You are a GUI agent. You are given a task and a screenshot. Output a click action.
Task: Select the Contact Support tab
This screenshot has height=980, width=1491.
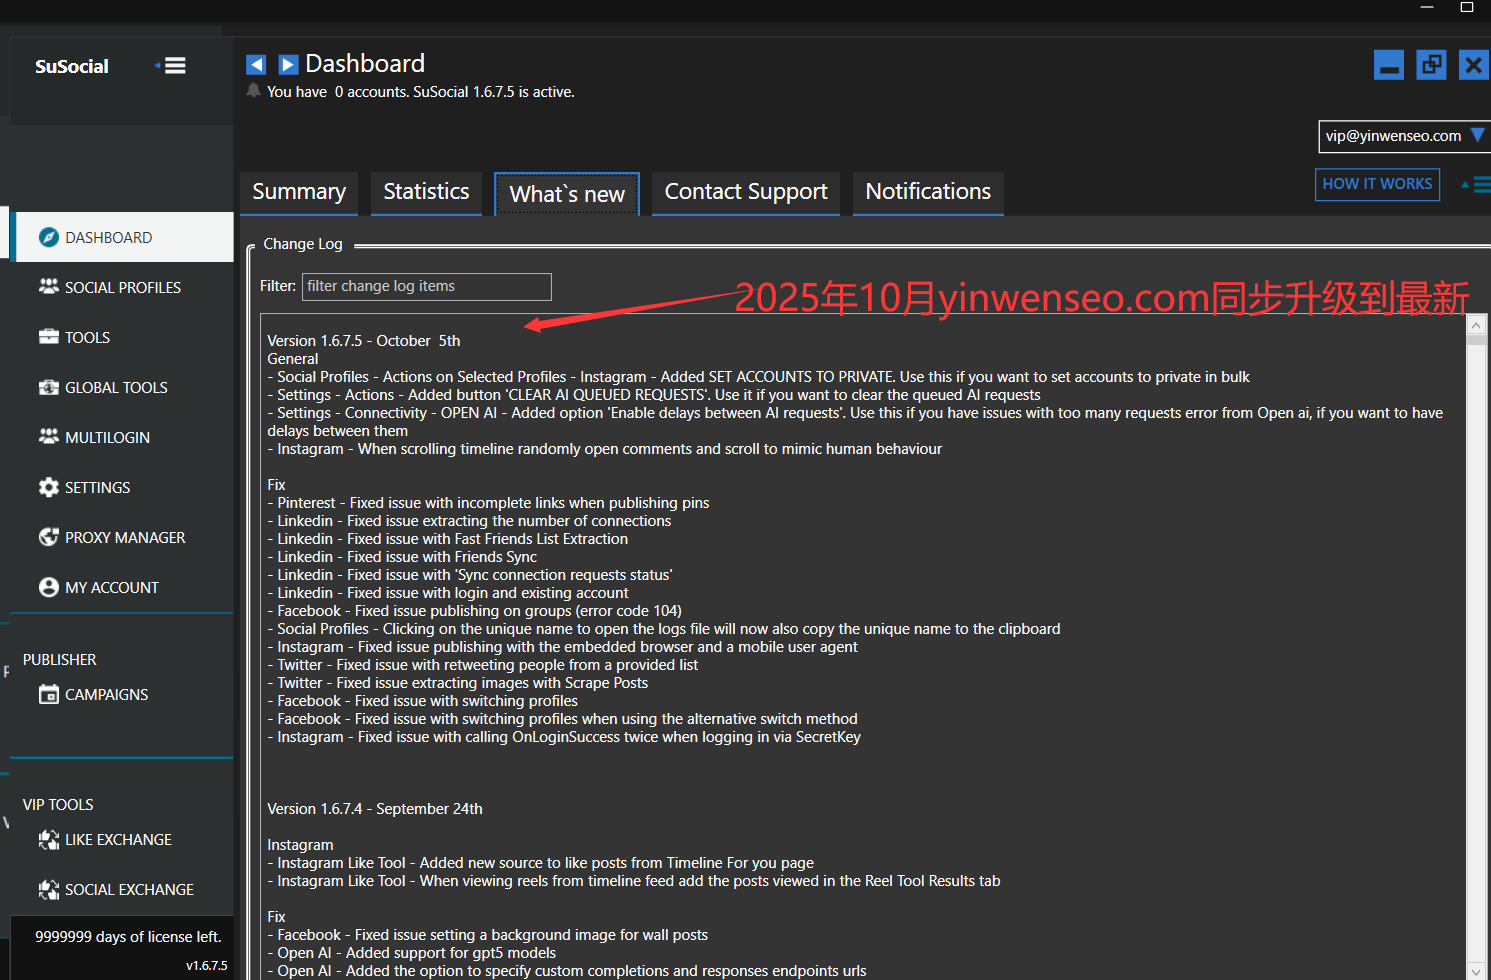point(746,192)
